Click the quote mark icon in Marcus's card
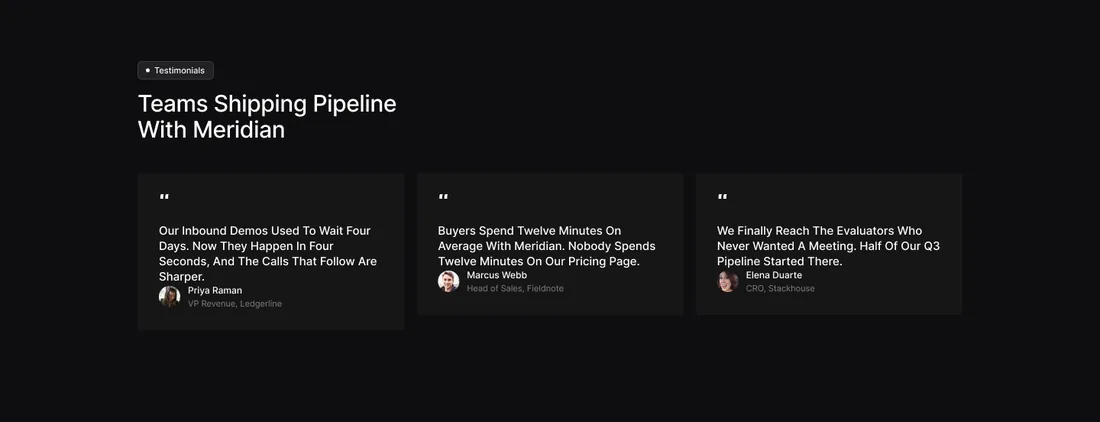This screenshot has height=422, width=1100. coord(443,198)
